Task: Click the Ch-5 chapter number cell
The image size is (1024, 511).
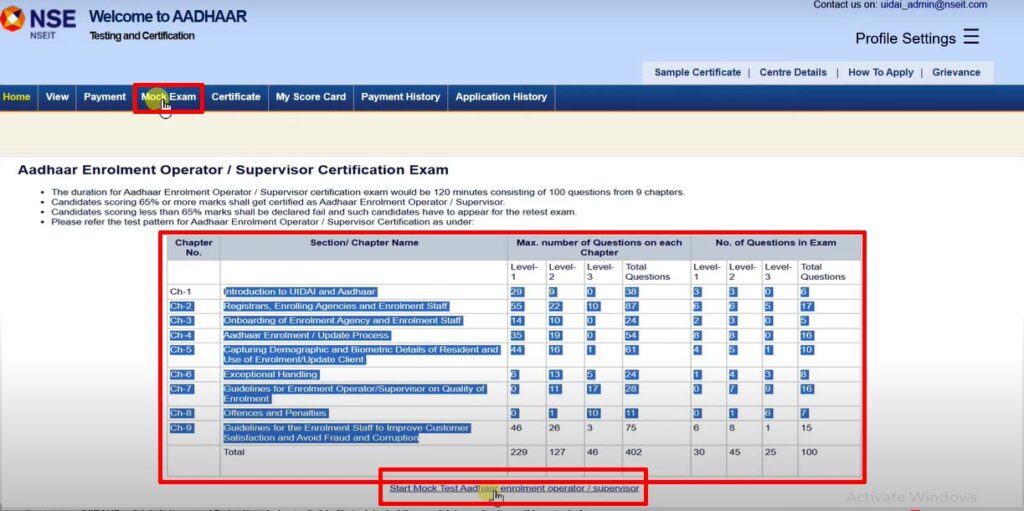Action: [193, 355]
